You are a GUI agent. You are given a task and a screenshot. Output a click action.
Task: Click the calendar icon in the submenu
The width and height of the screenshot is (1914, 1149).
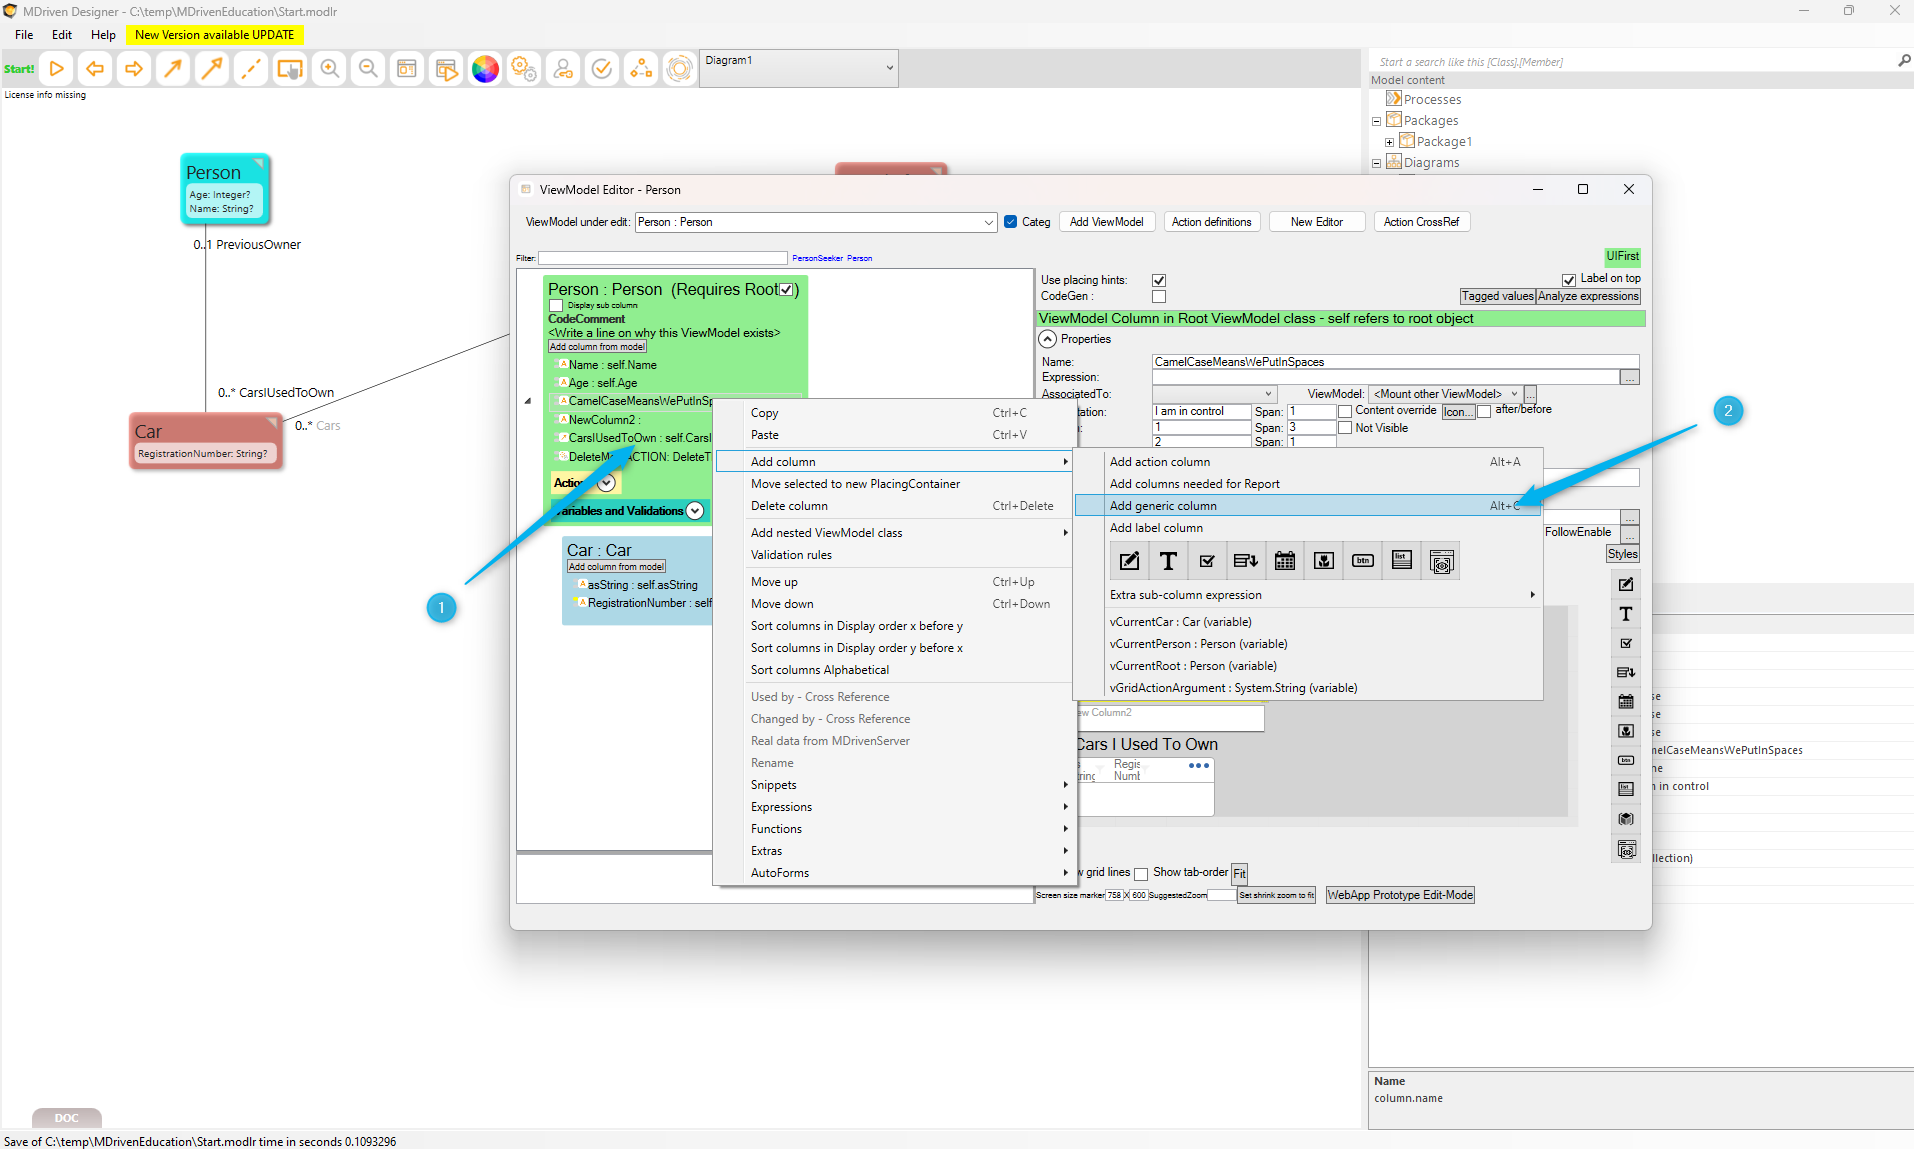pyautogui.click(x=1285, y=561)
